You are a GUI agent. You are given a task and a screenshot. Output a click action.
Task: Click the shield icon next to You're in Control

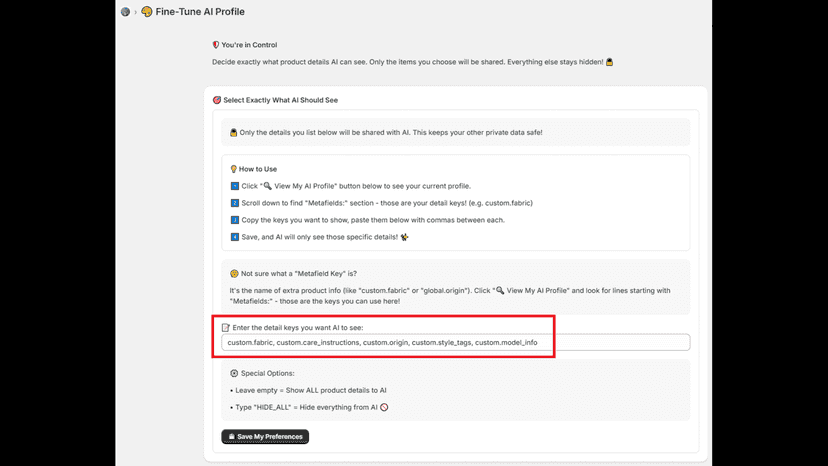pos(215,45)
